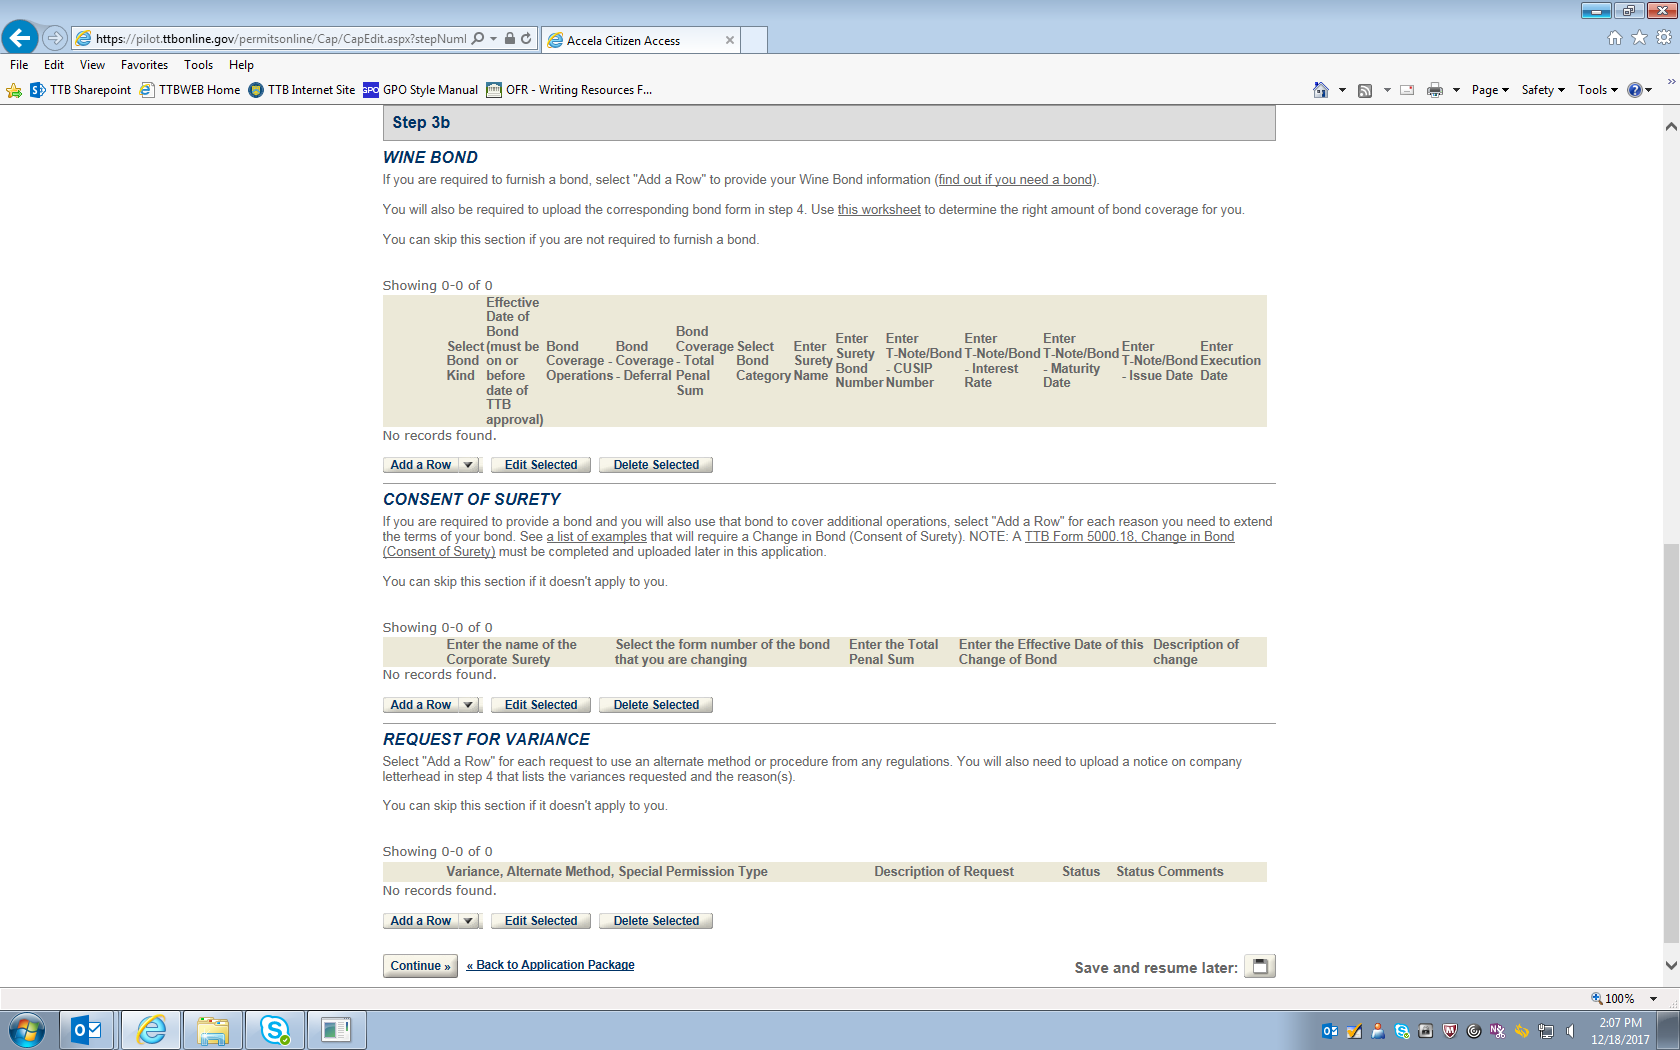Expand the Wine Bond Add a Row dropdown arrow
This screenshot has height=1050, width=1680.
coord(468,465)
